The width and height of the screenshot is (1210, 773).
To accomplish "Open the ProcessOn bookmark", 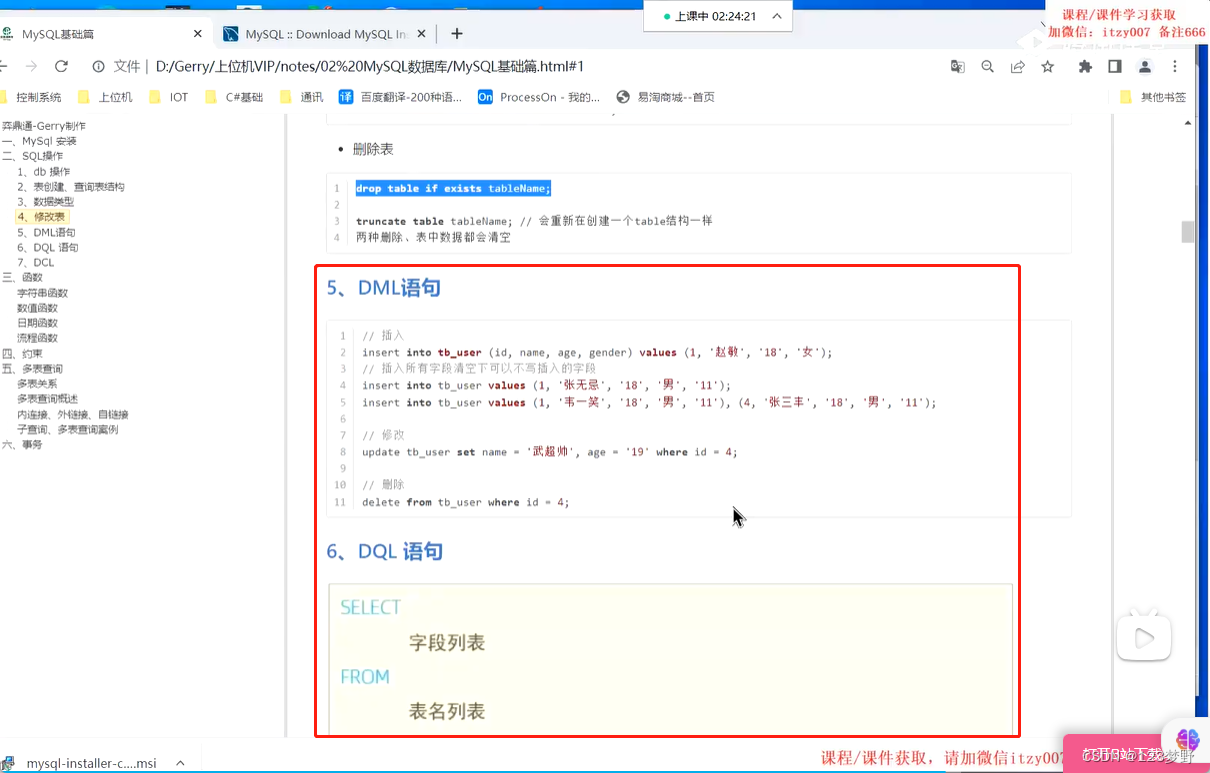I will 539,97.
